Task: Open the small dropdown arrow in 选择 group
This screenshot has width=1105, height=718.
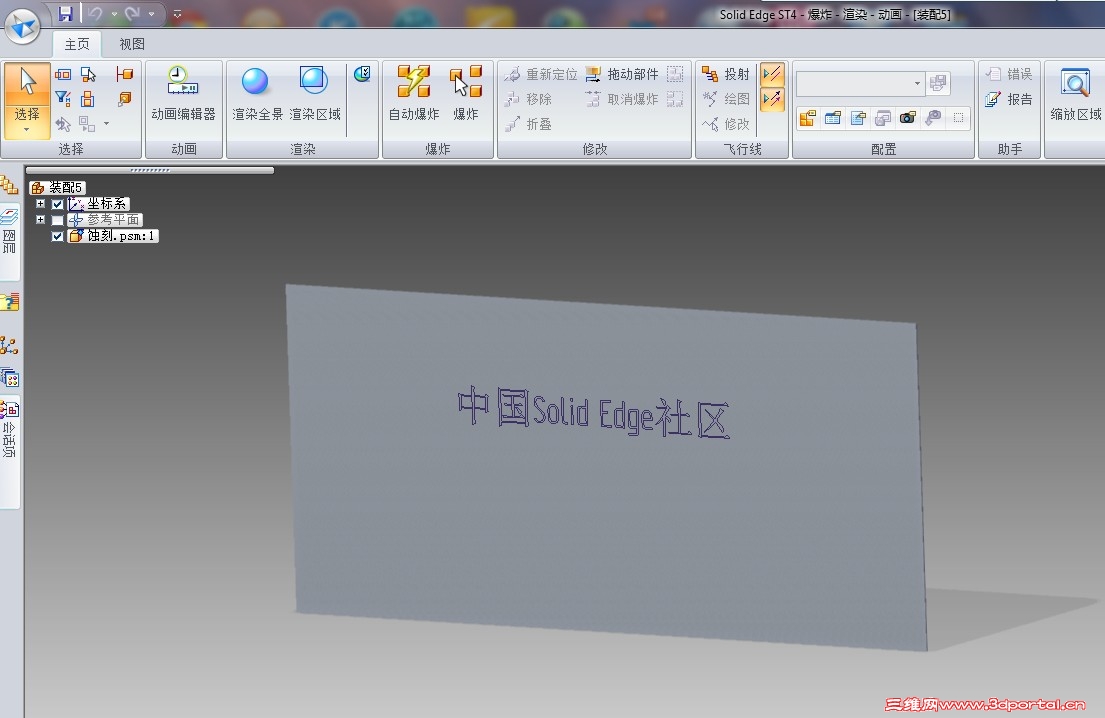Action: pos(106,124)
